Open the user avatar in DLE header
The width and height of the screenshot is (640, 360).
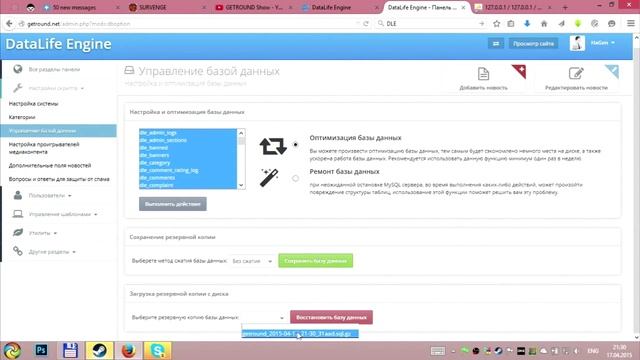[x=577, y=43]
